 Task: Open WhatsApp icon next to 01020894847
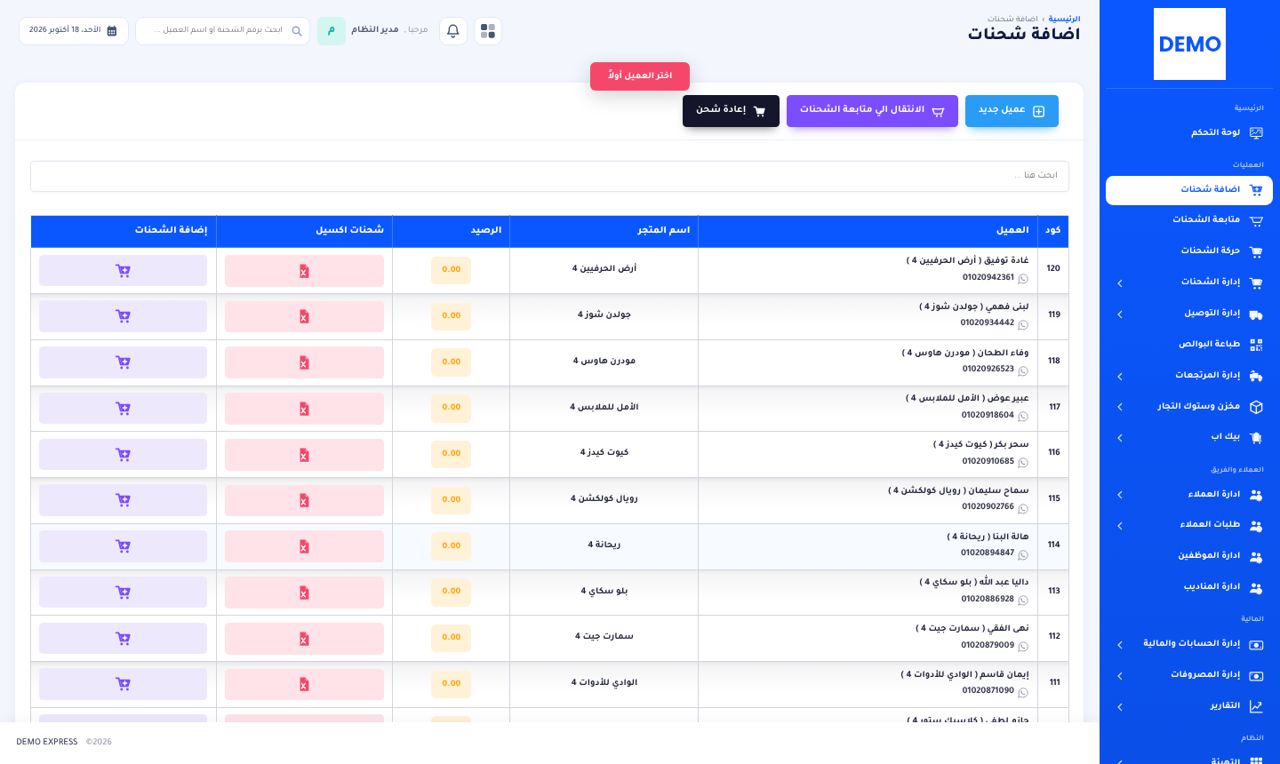point(1023,554)
